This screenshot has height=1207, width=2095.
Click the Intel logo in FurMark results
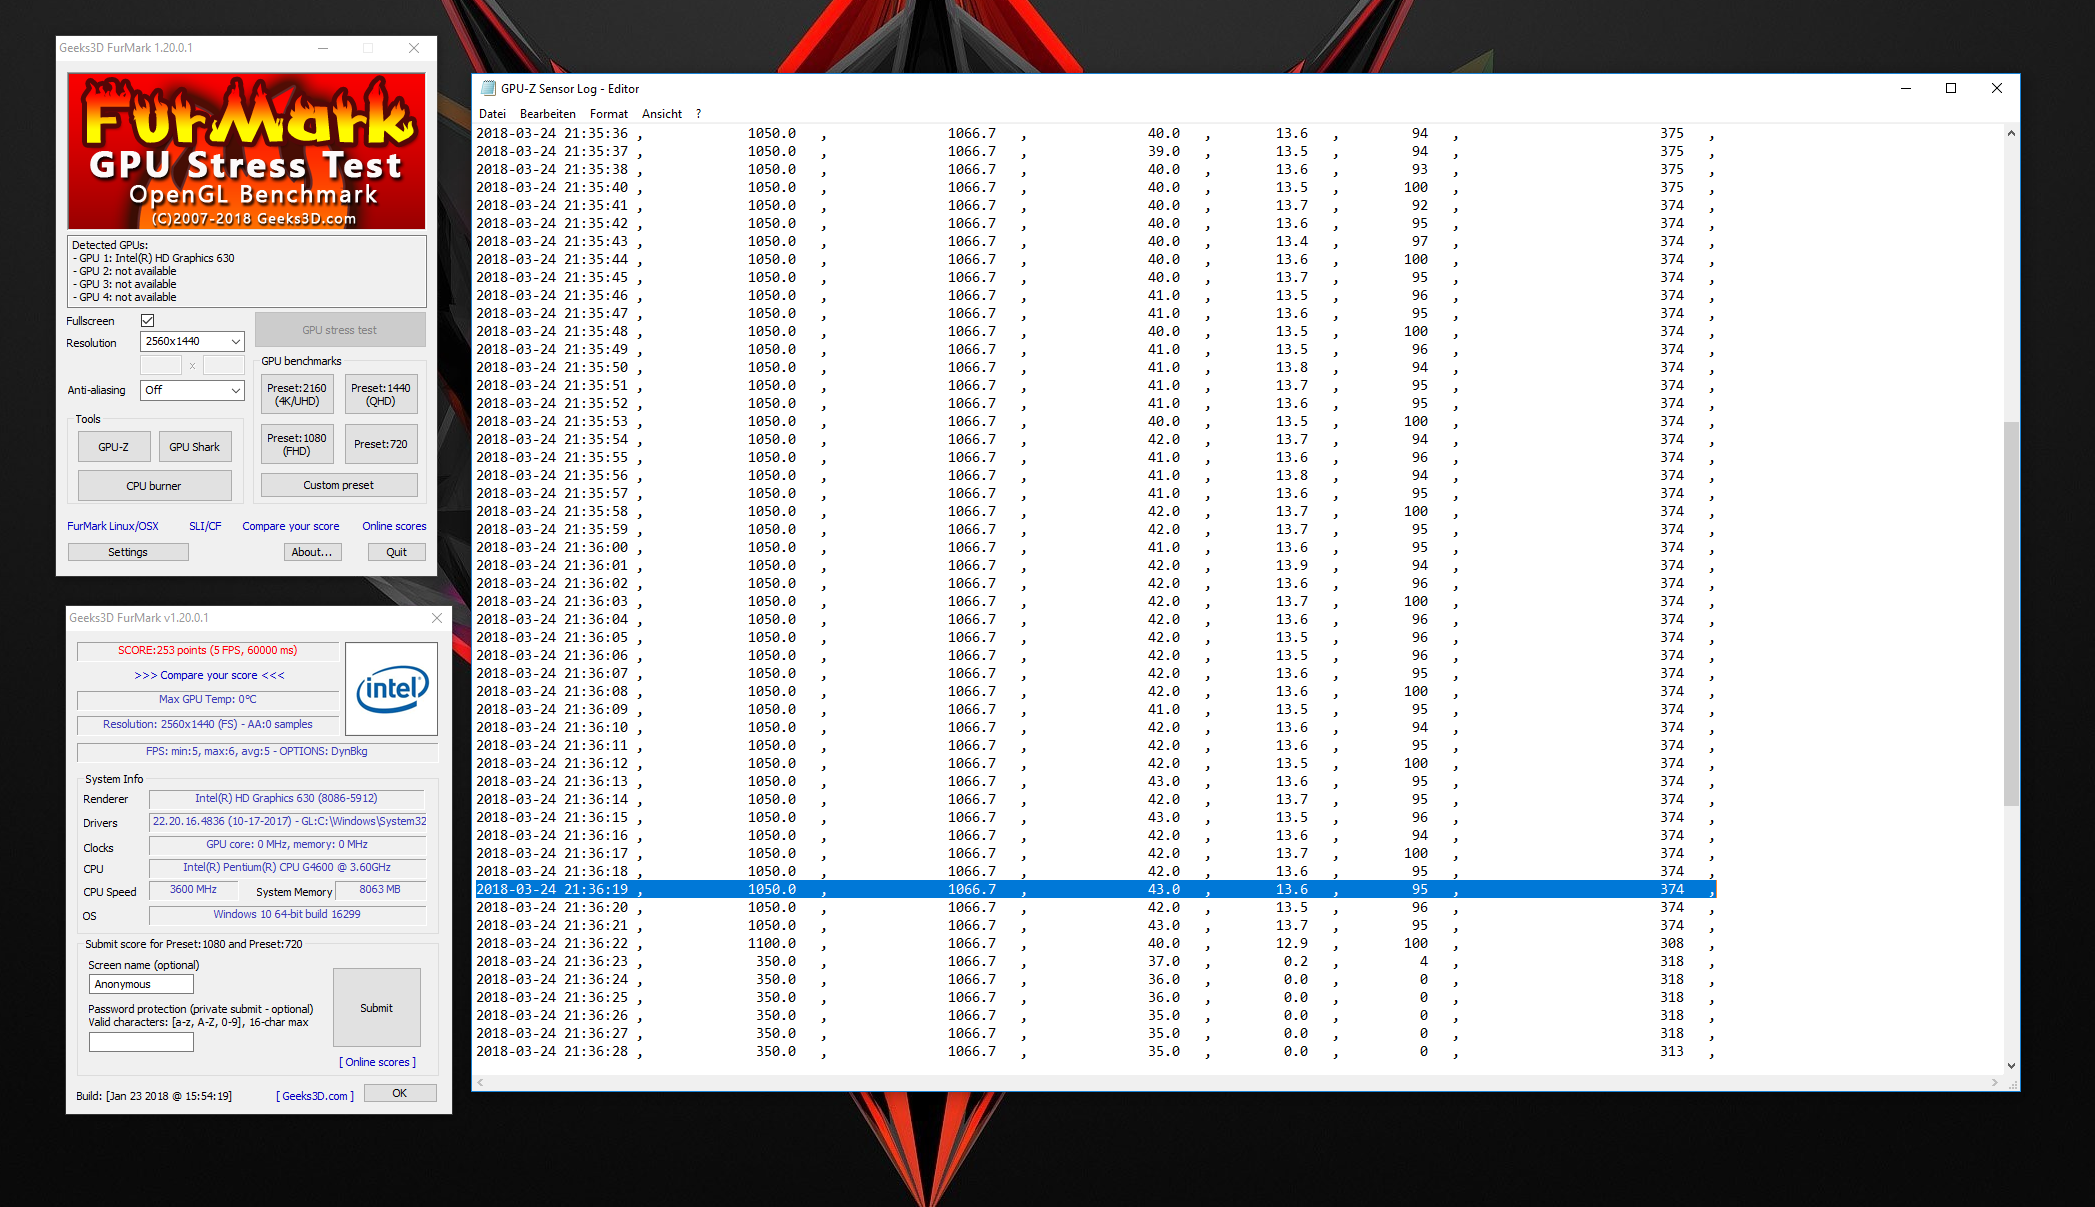point(392,689)
